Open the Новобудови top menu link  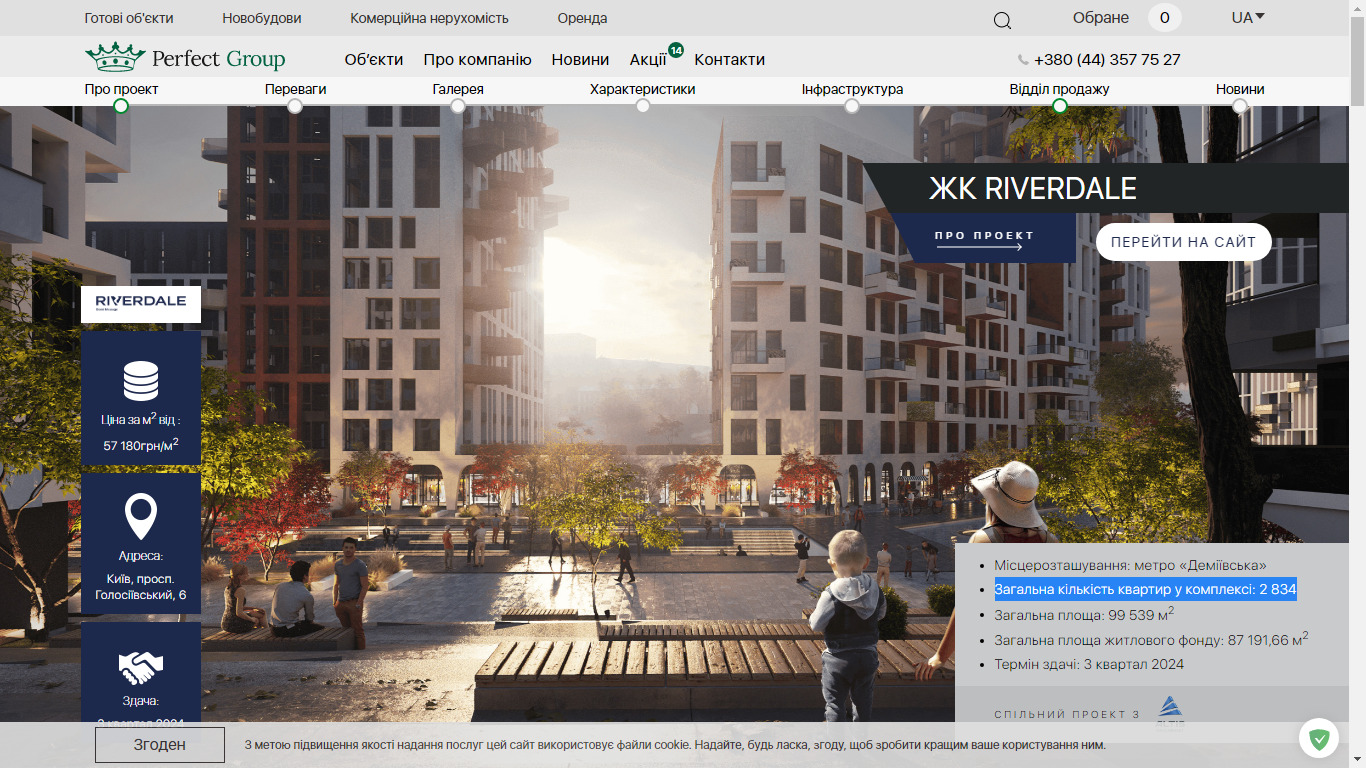262,18
